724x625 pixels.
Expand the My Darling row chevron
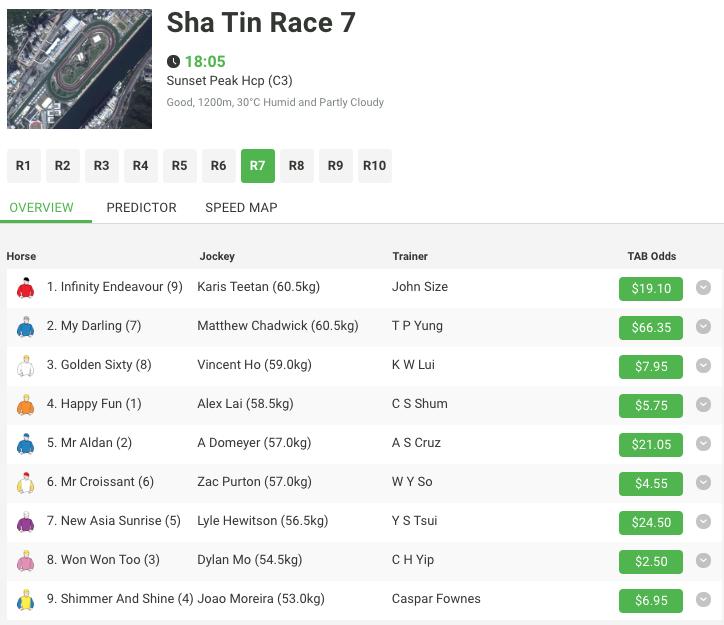point(703,327)
